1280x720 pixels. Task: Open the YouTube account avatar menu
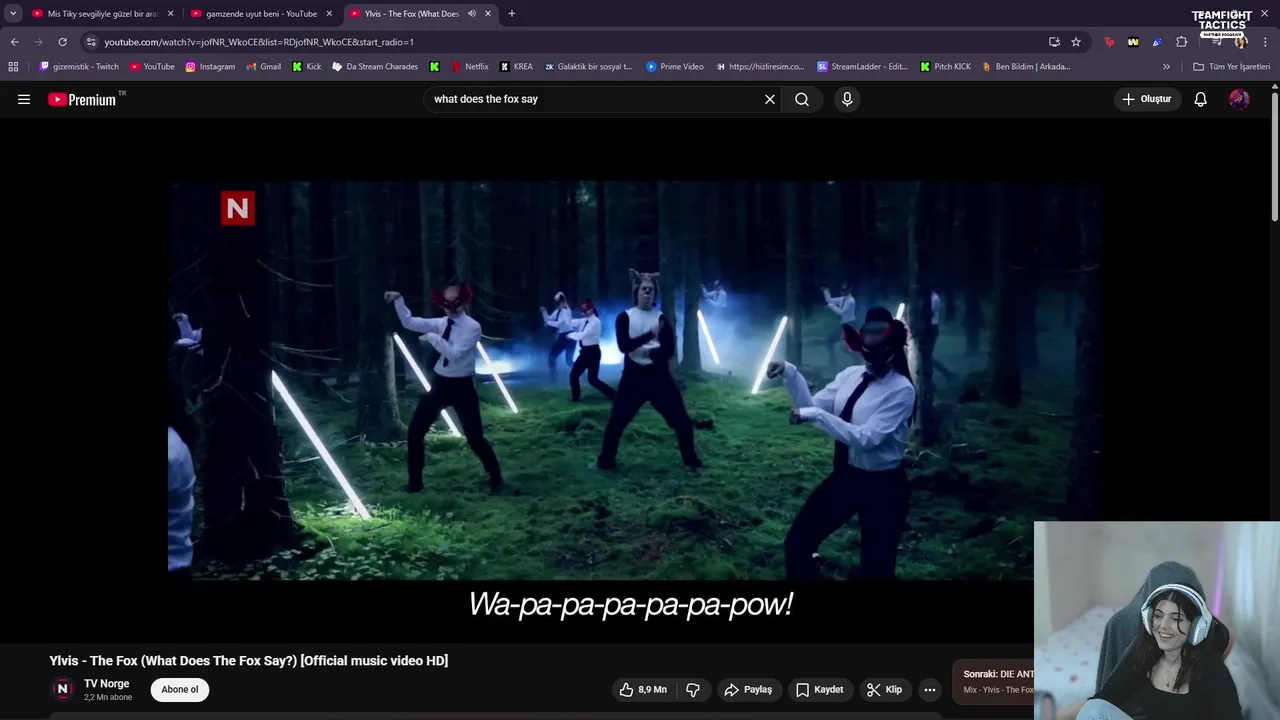pyautogui.click(x=1239, y=99)
